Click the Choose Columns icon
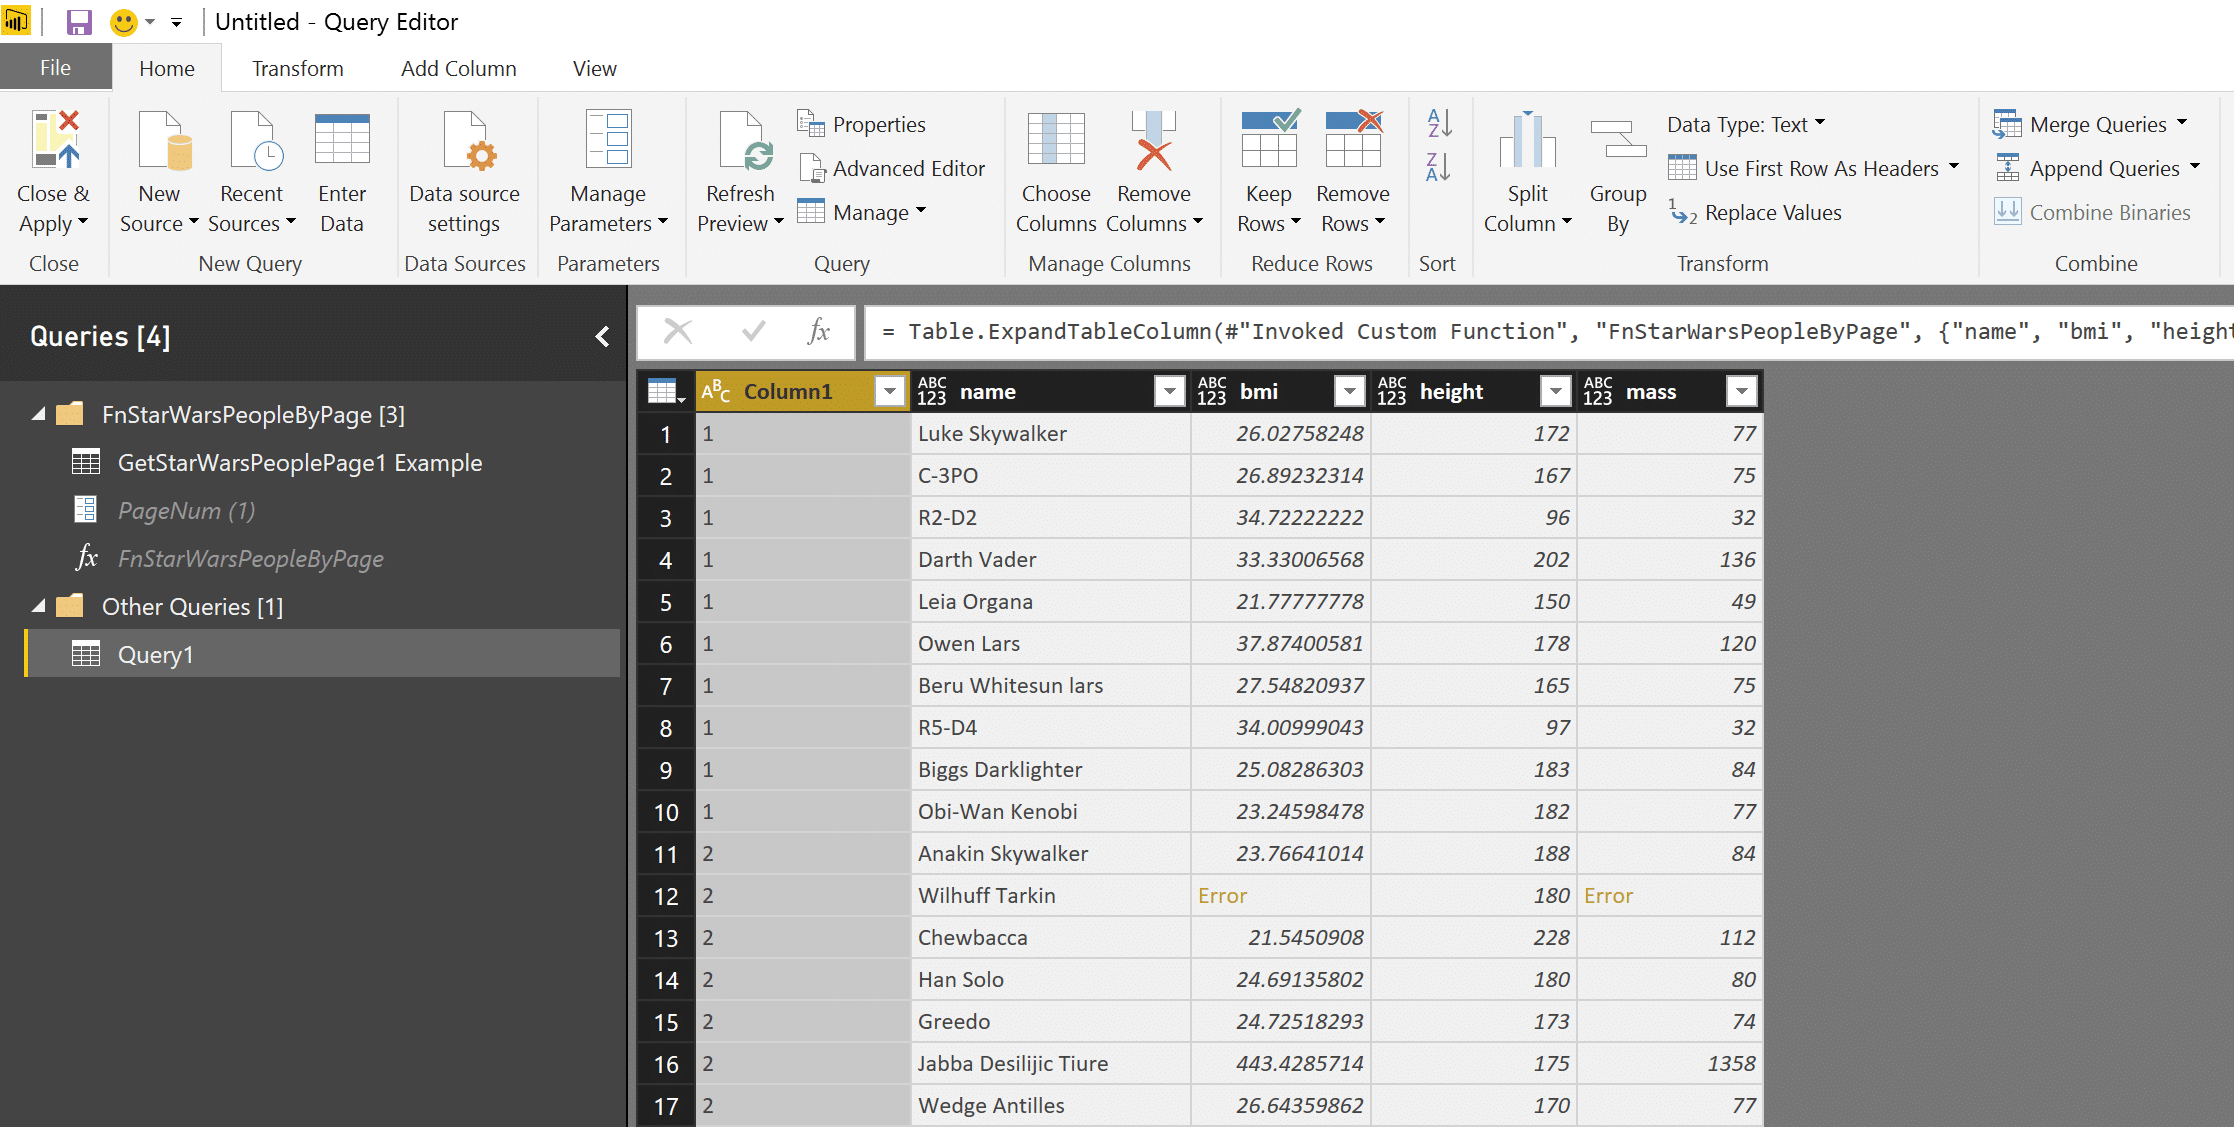The height and width of the screenshot is (1127, 2234). pyautogui.click(x=1056, y=140)
